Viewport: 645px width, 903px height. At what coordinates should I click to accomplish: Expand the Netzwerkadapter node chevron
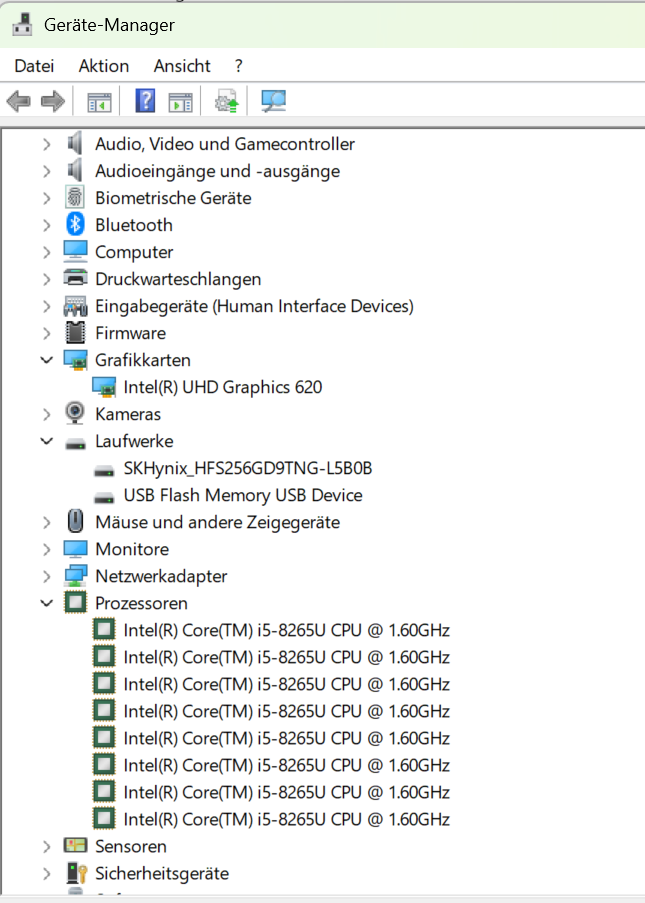[x=47, y=576]
